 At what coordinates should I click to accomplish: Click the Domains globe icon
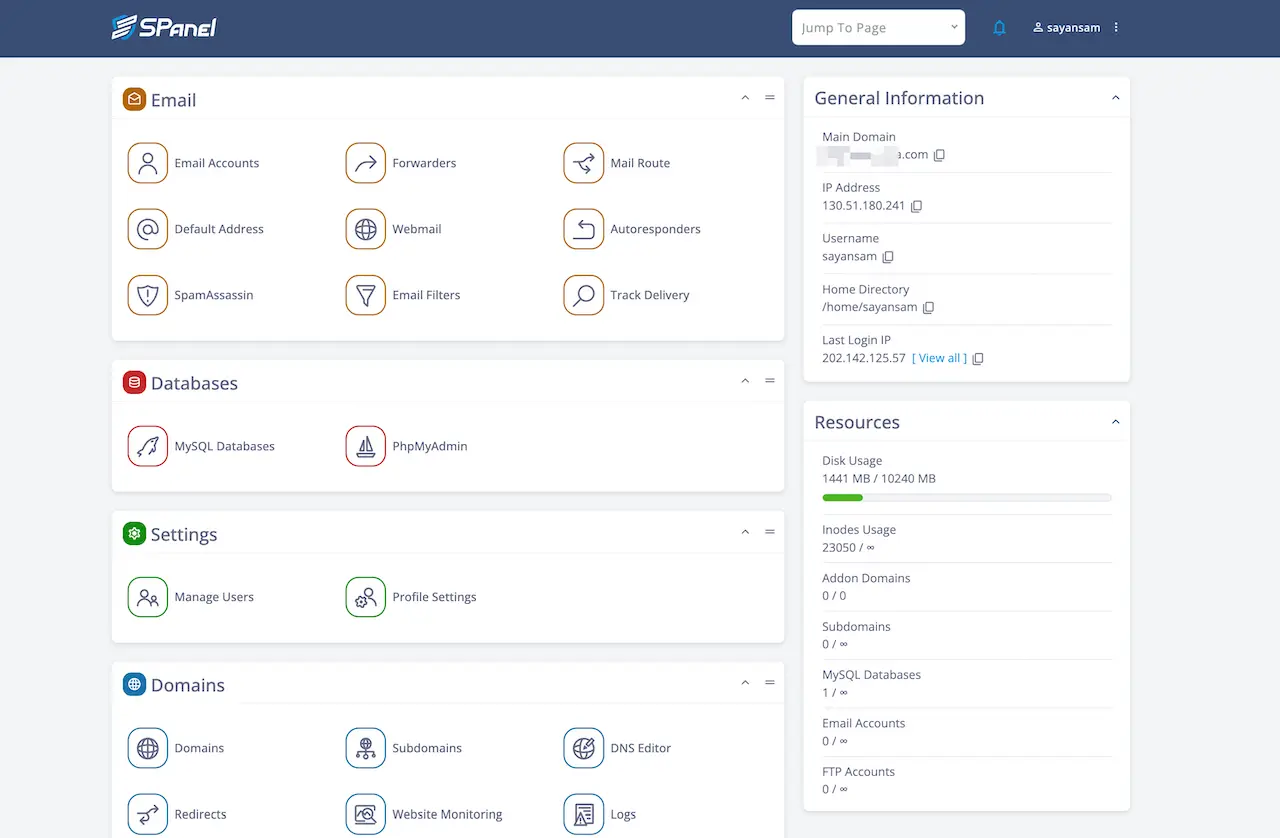coord(148,748)
